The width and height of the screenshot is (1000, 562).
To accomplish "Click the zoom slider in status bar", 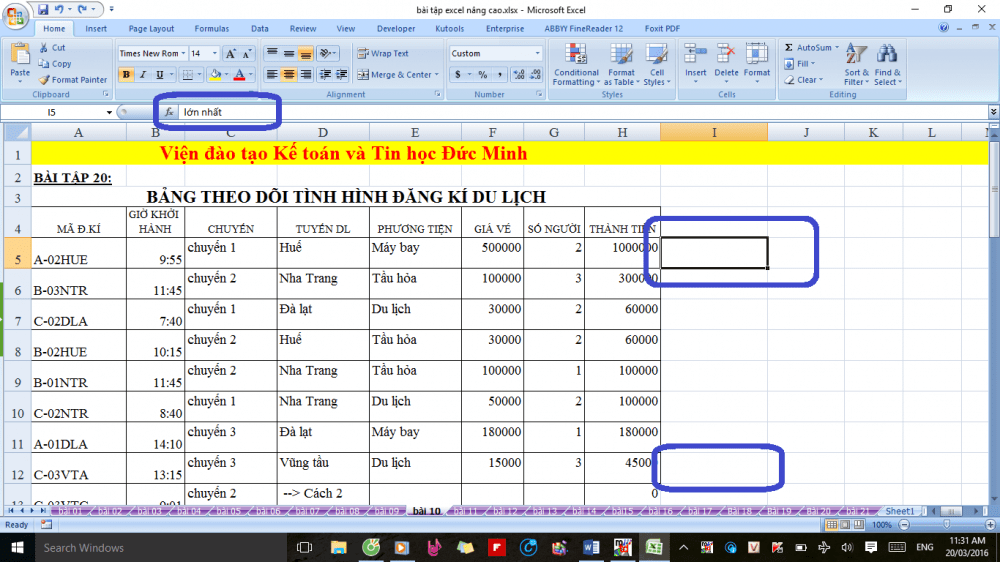I will tap(947, 525).
